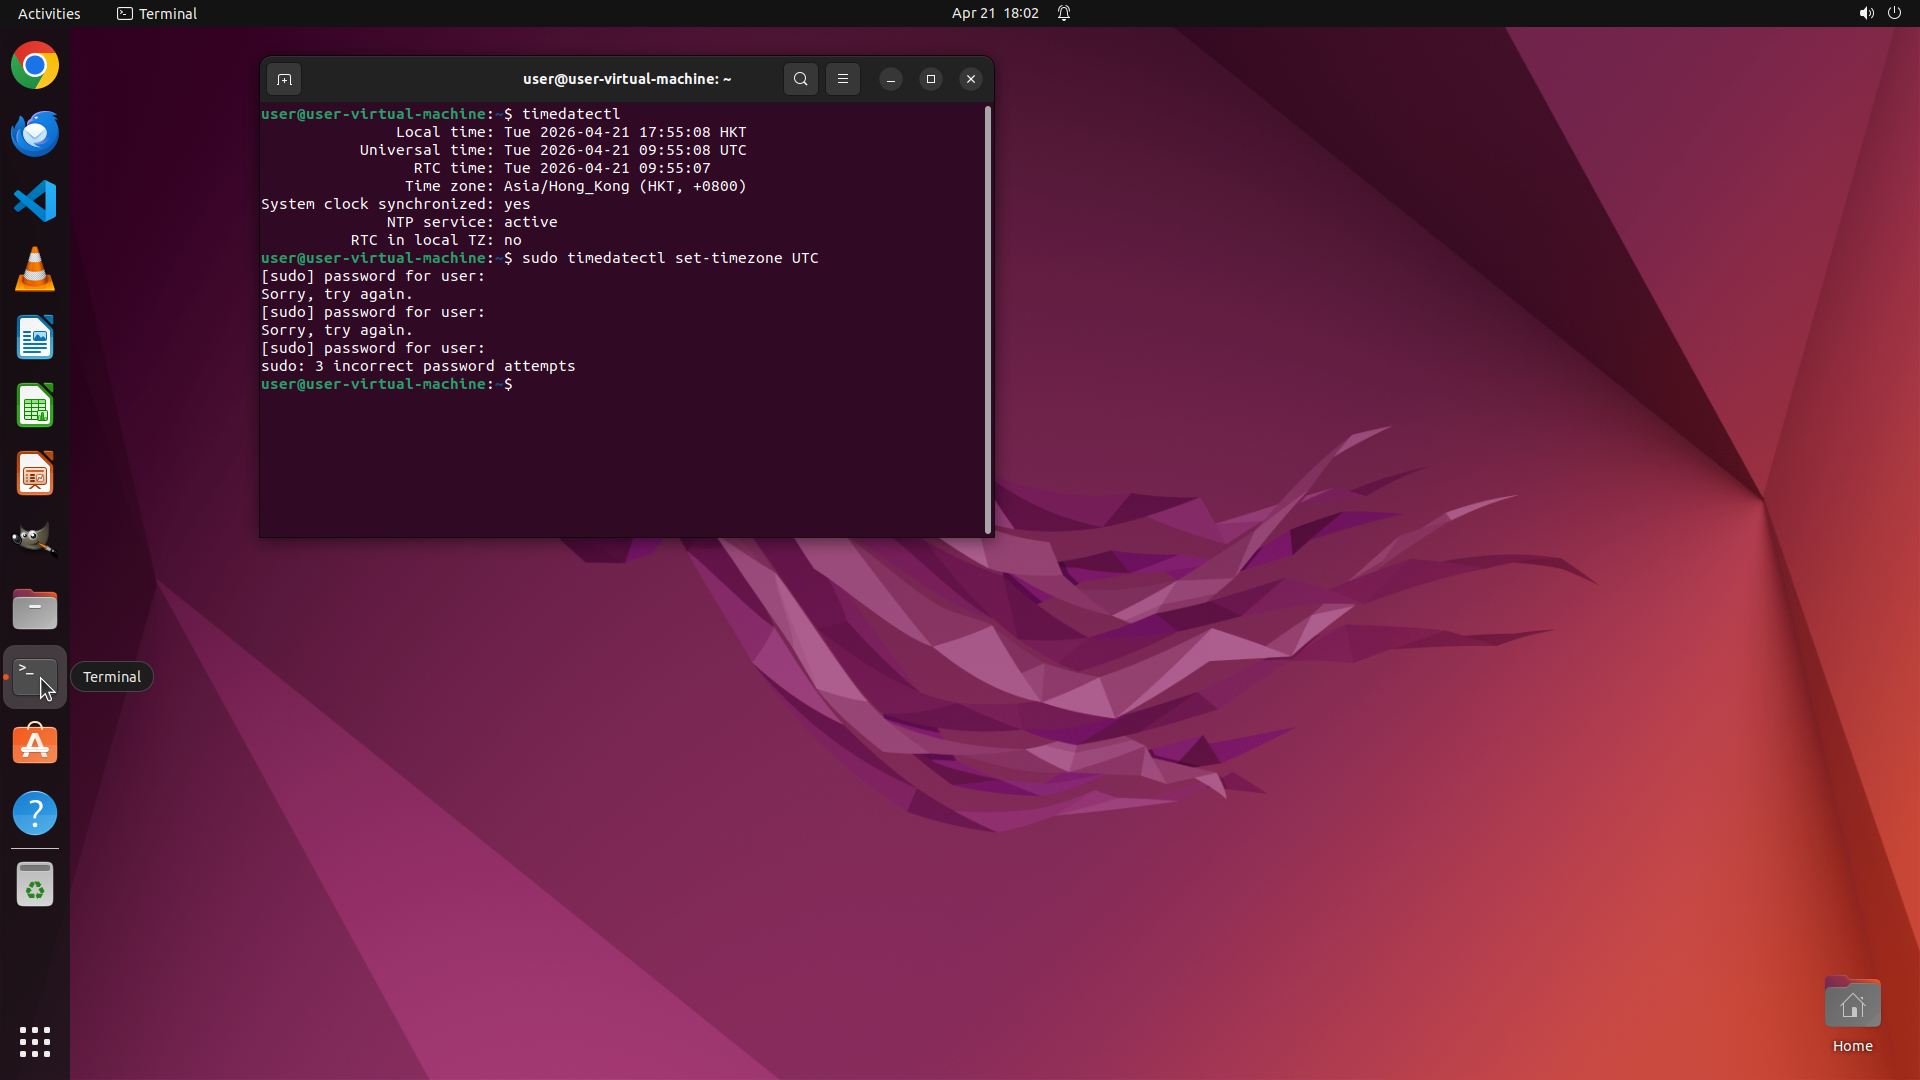Open the Files manager
Image resolution: width=1920 pixels, height=1080 pixels.
coord(35,609)
